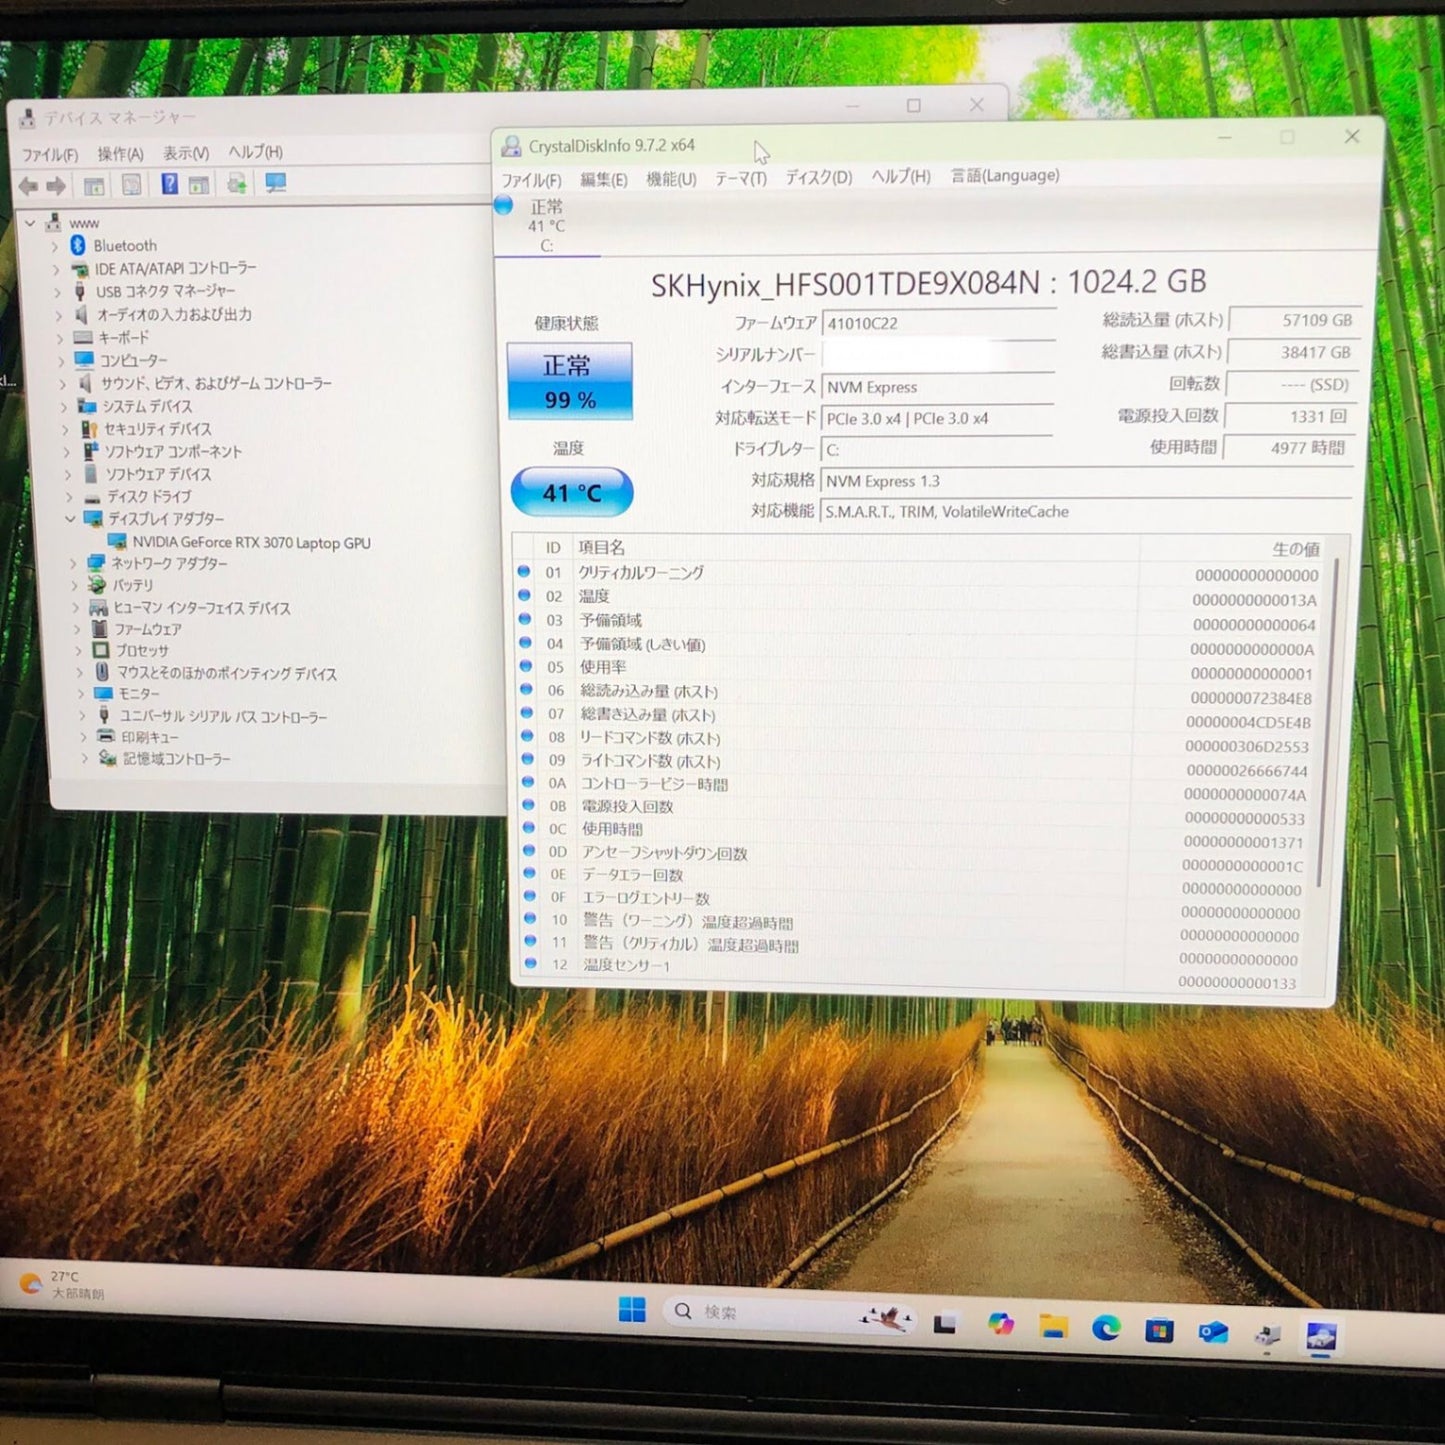The width and height of the screenshot is (1445, 1445).
Task: Open ファイル(F) menu in Device Manager
Action: point(50,155)
